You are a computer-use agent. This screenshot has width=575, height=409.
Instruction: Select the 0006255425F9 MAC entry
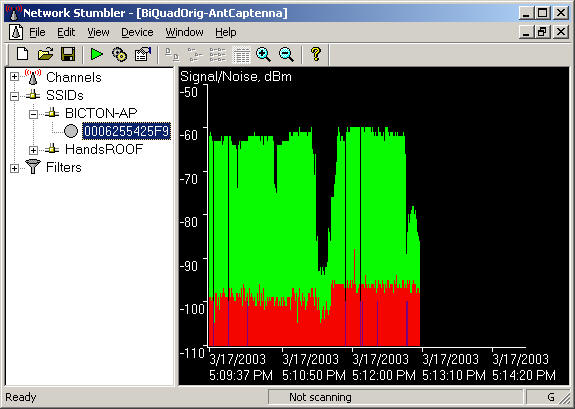tap(127, 131)
